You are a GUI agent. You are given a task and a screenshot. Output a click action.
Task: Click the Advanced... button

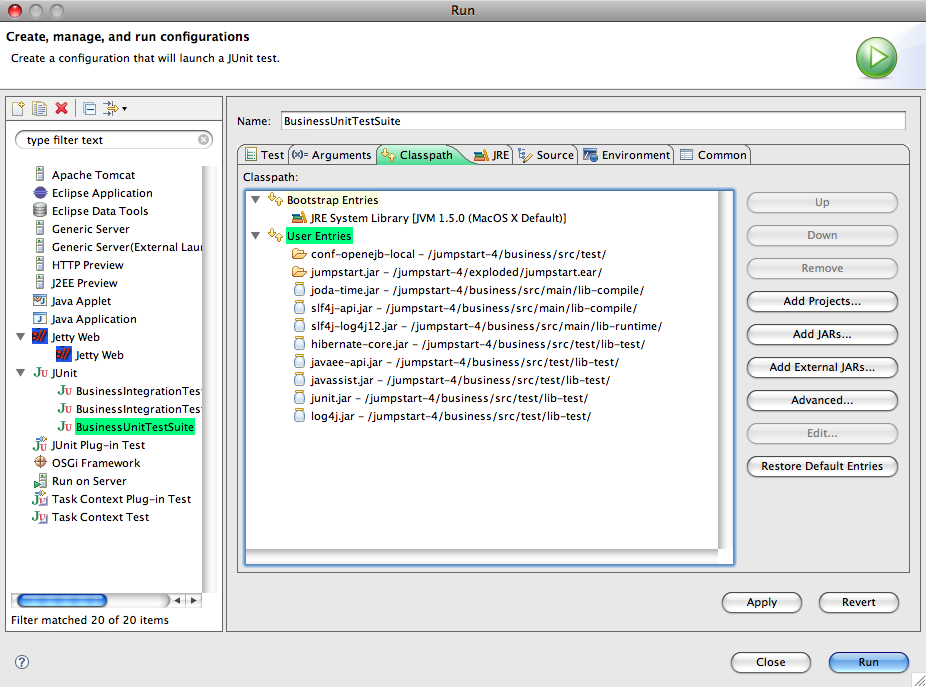coord(822,401)
